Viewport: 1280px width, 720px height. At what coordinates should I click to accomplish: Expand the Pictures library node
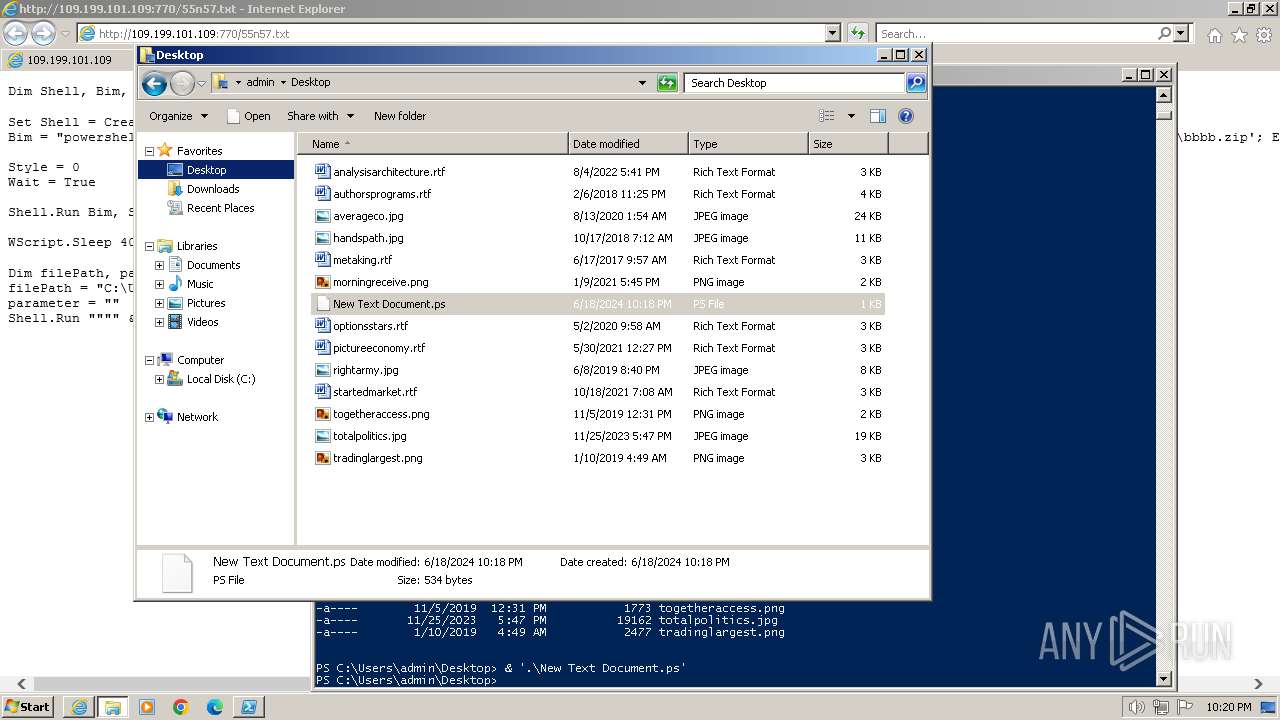tap(159, 303)
